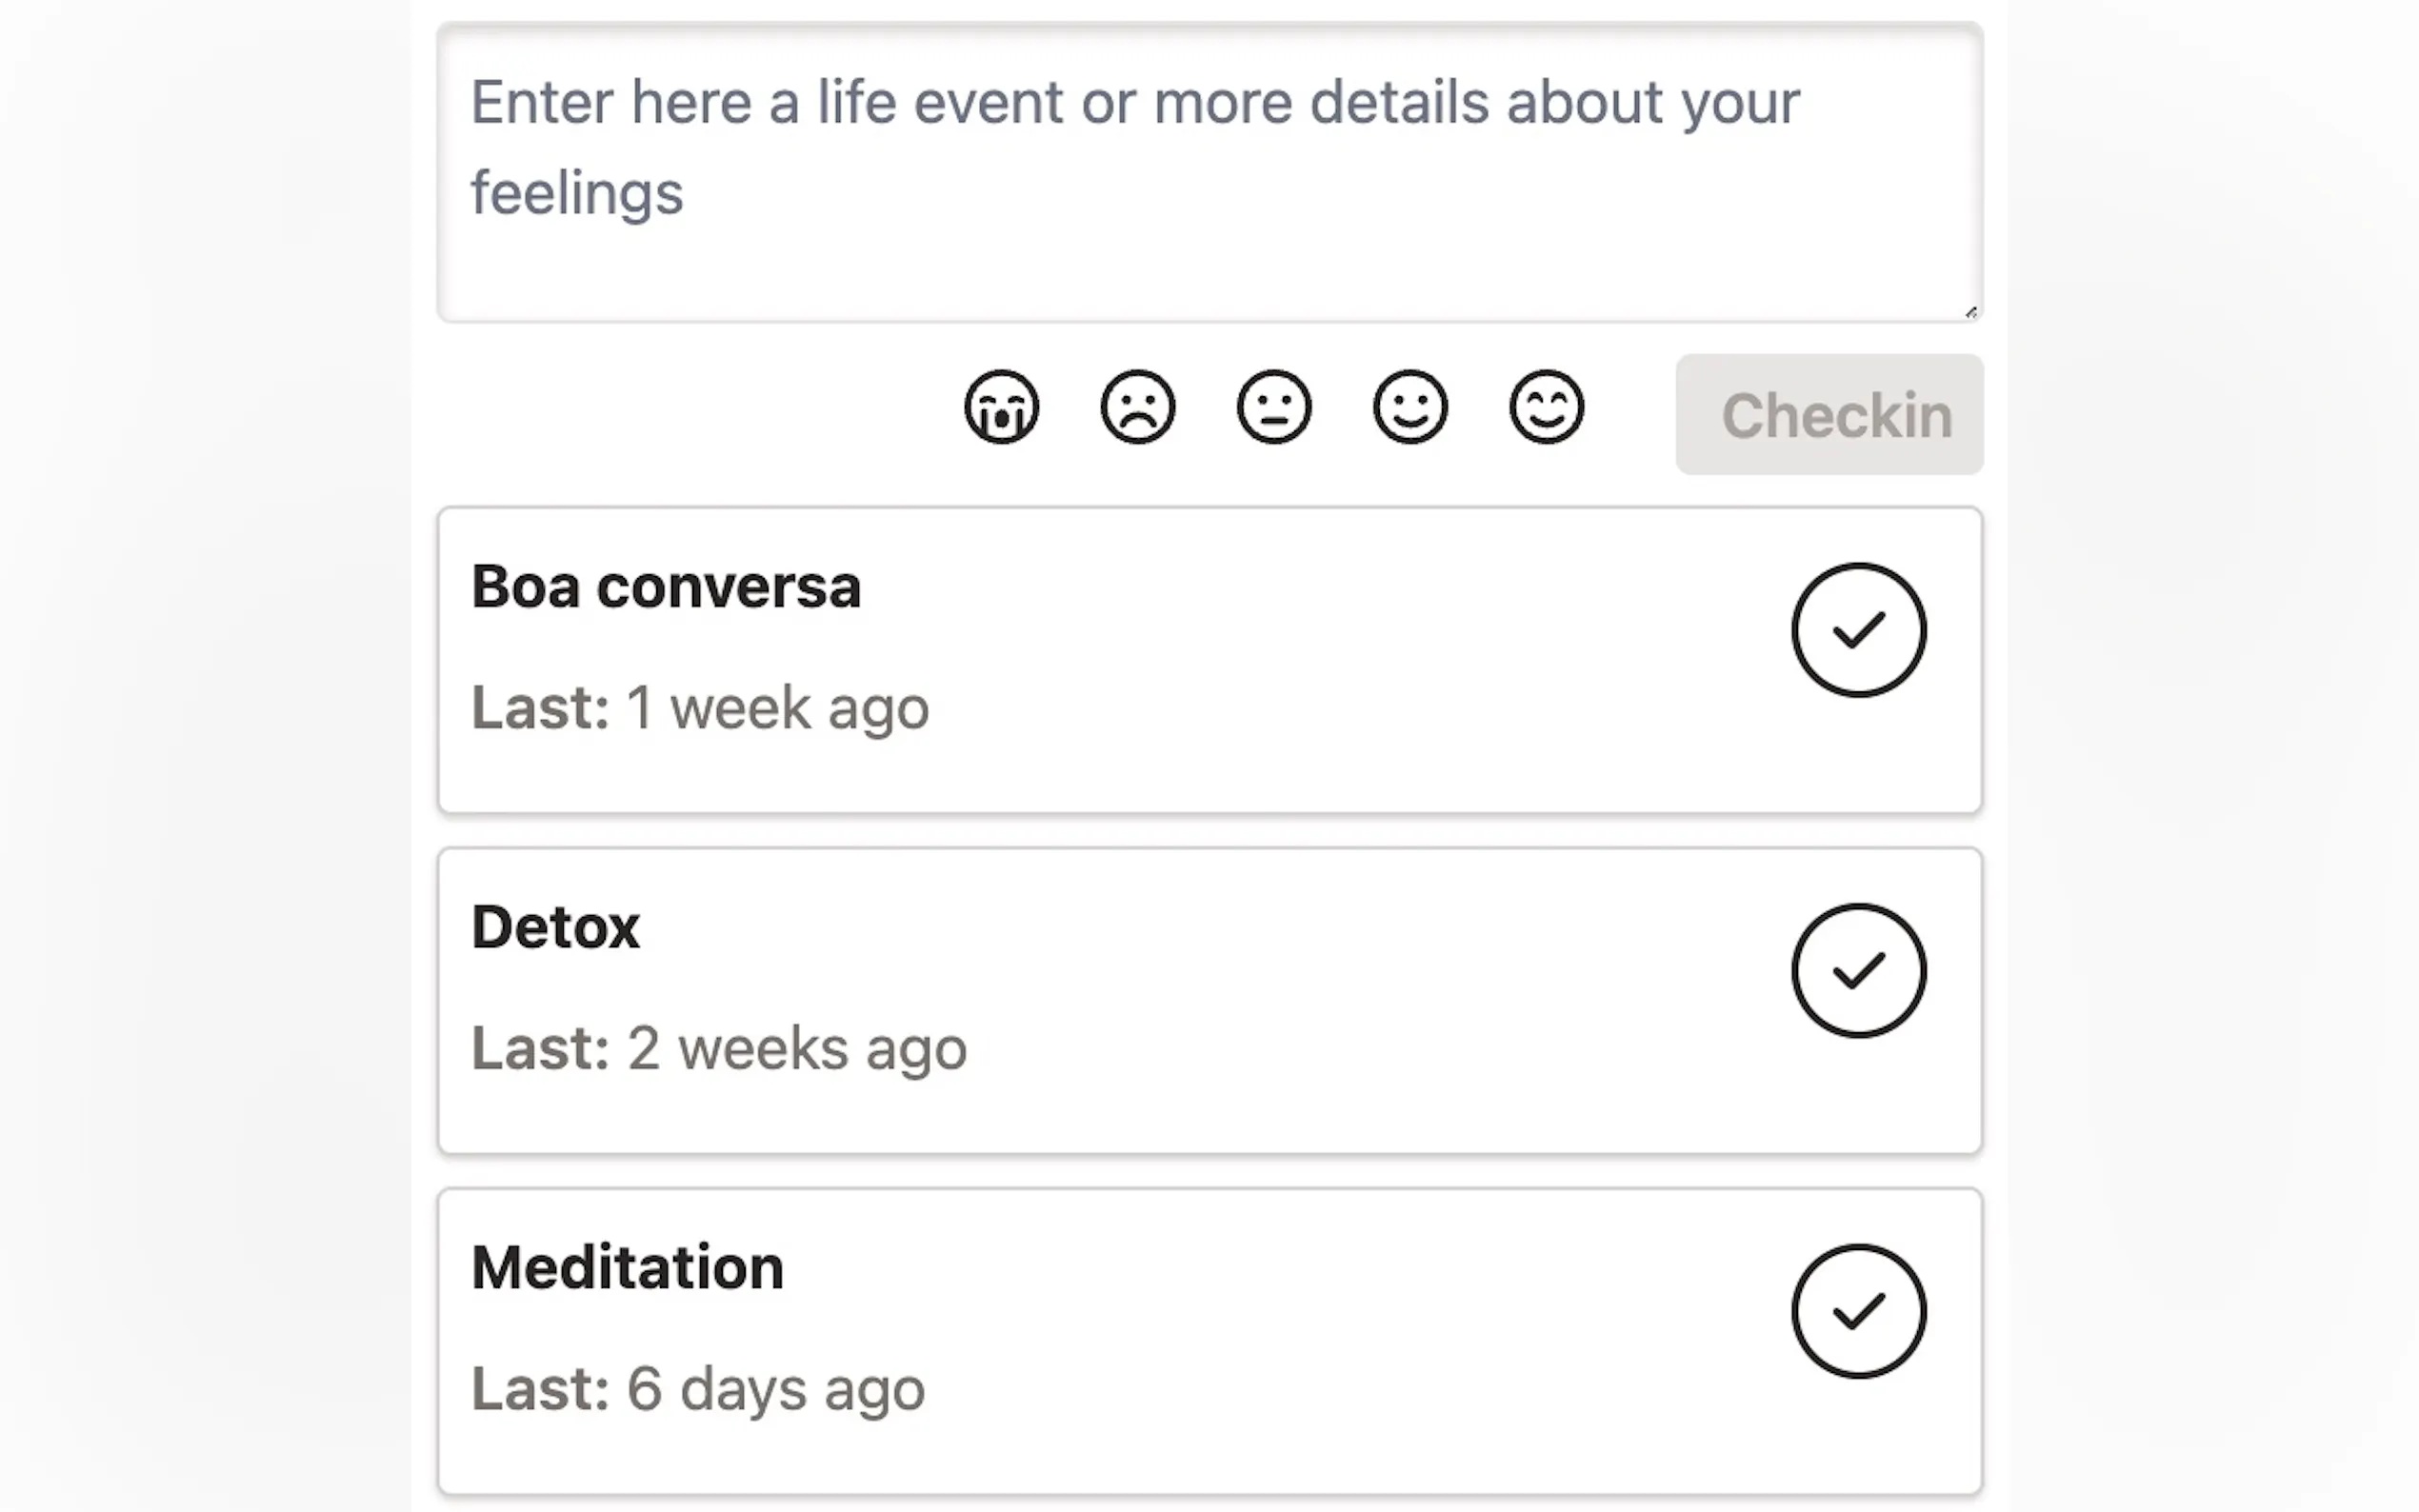Screen dimensions: 2419x1512
Task: Click the 'Last:' label under Detox
Action: pos(540,1049)
